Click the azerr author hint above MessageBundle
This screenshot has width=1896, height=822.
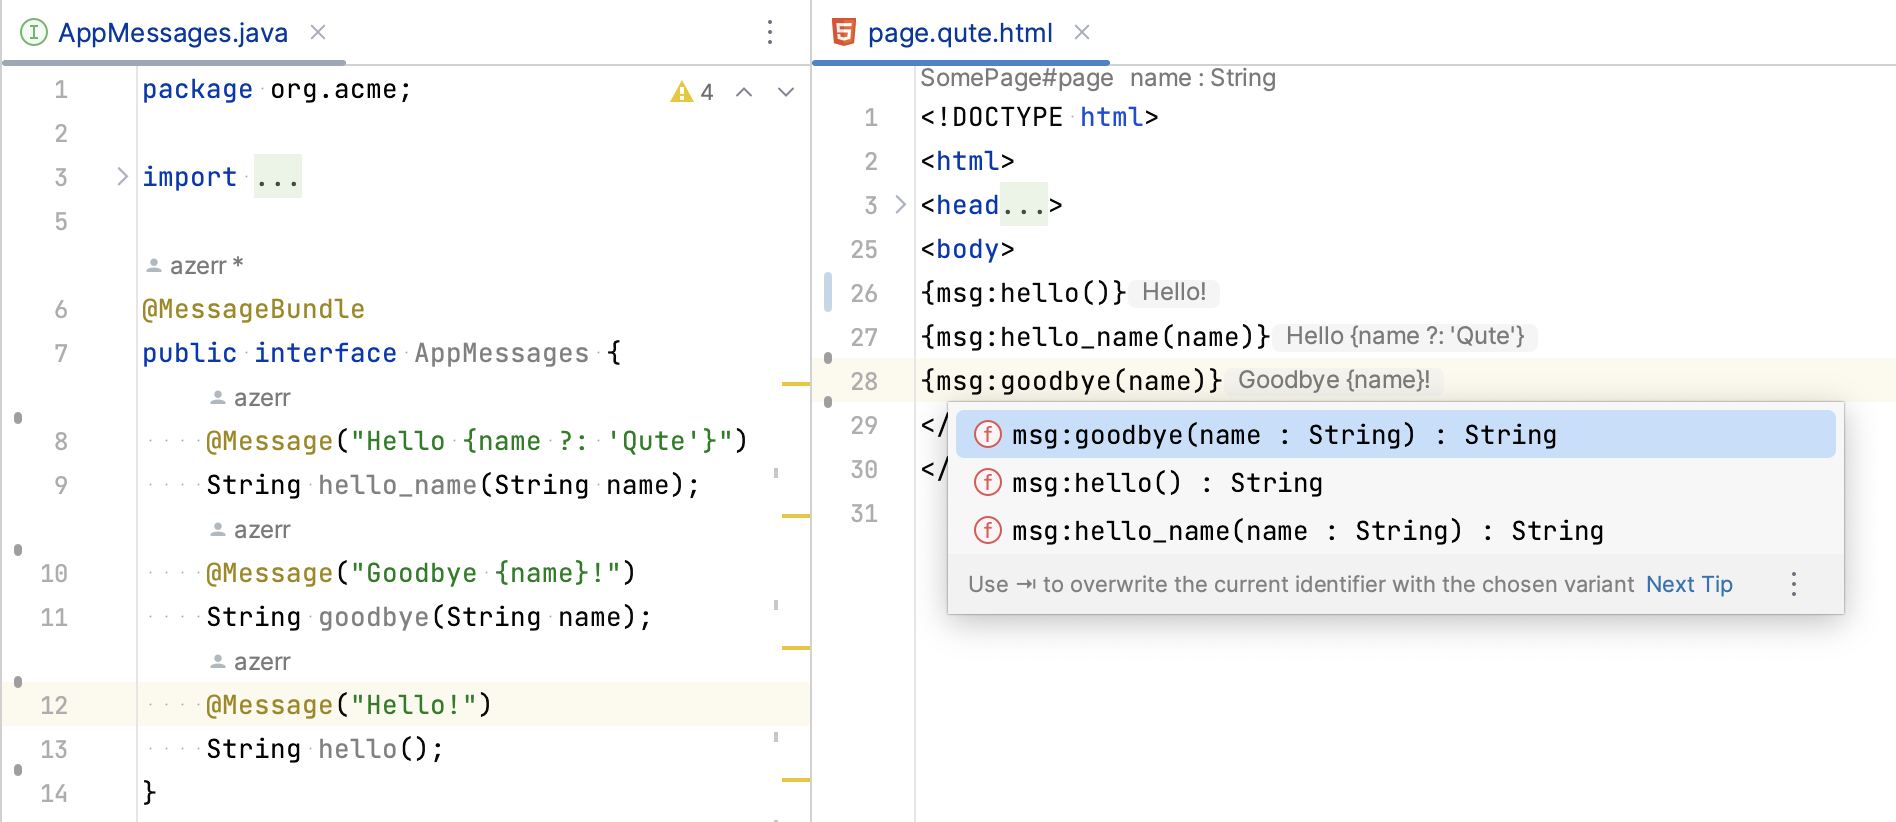195,266
